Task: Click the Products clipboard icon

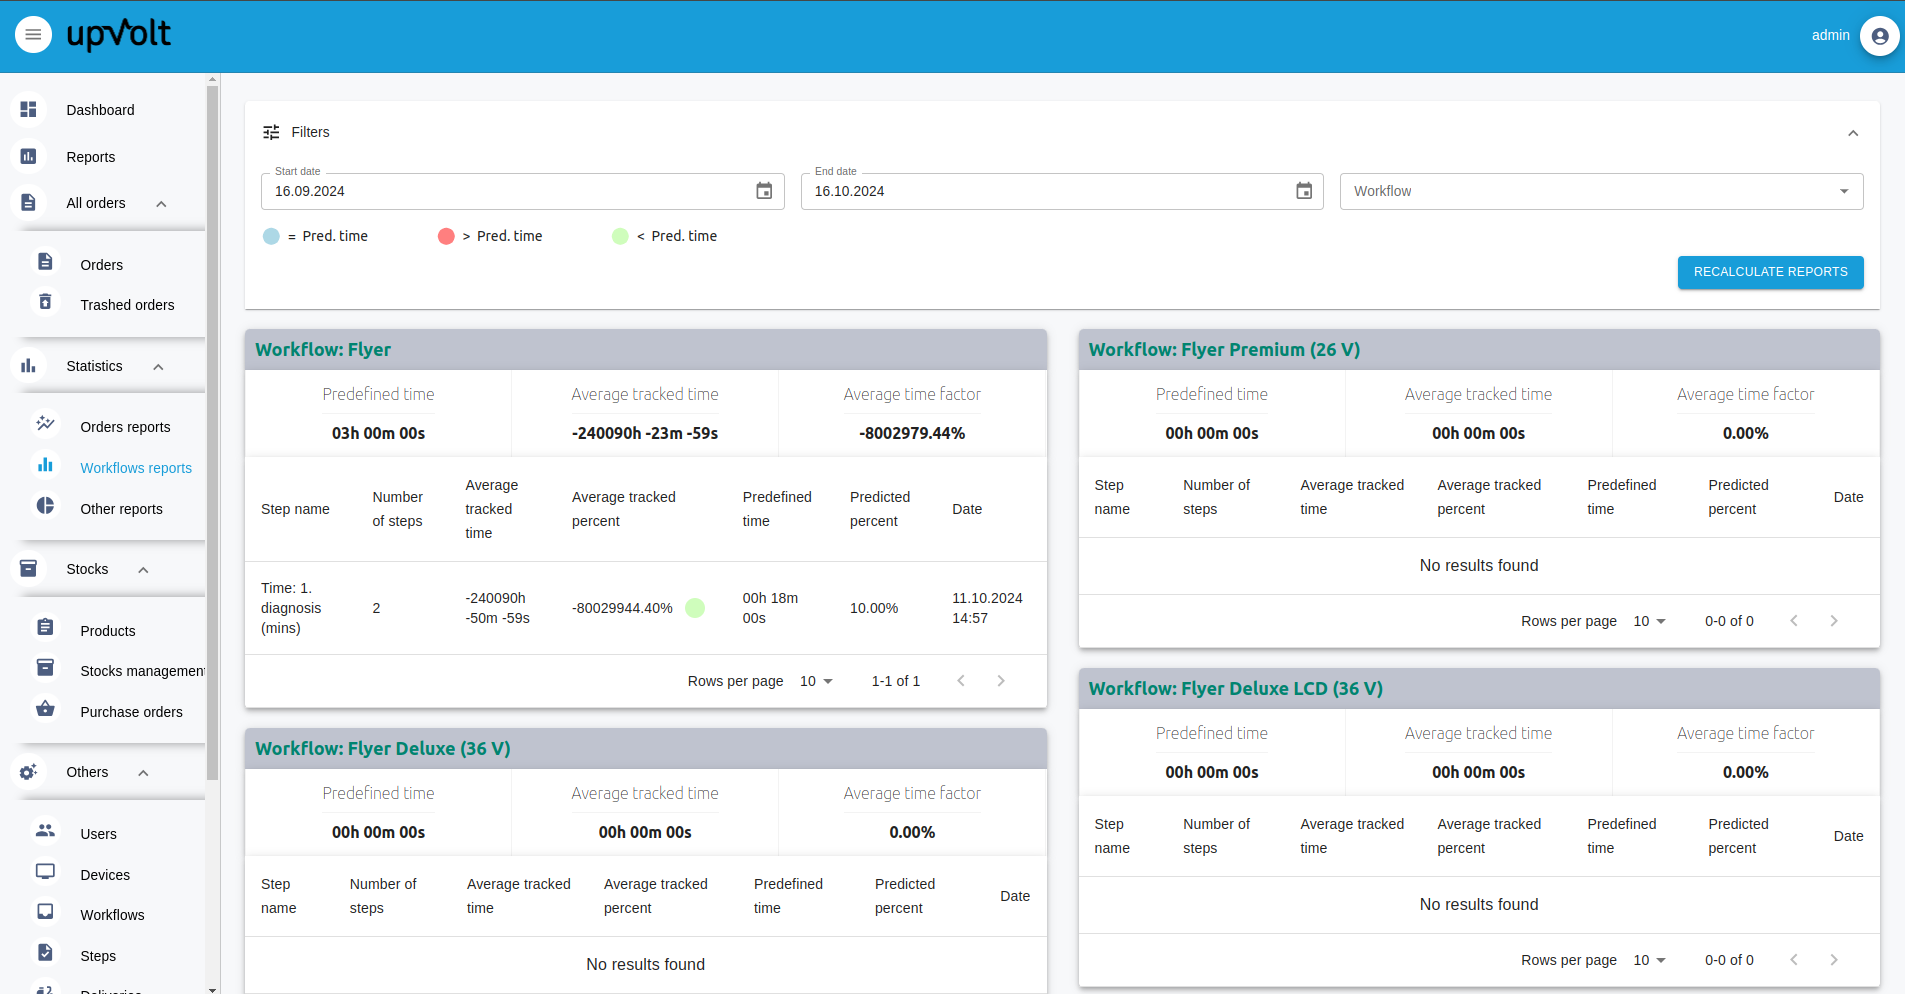Action: click(x=45, y=628)
